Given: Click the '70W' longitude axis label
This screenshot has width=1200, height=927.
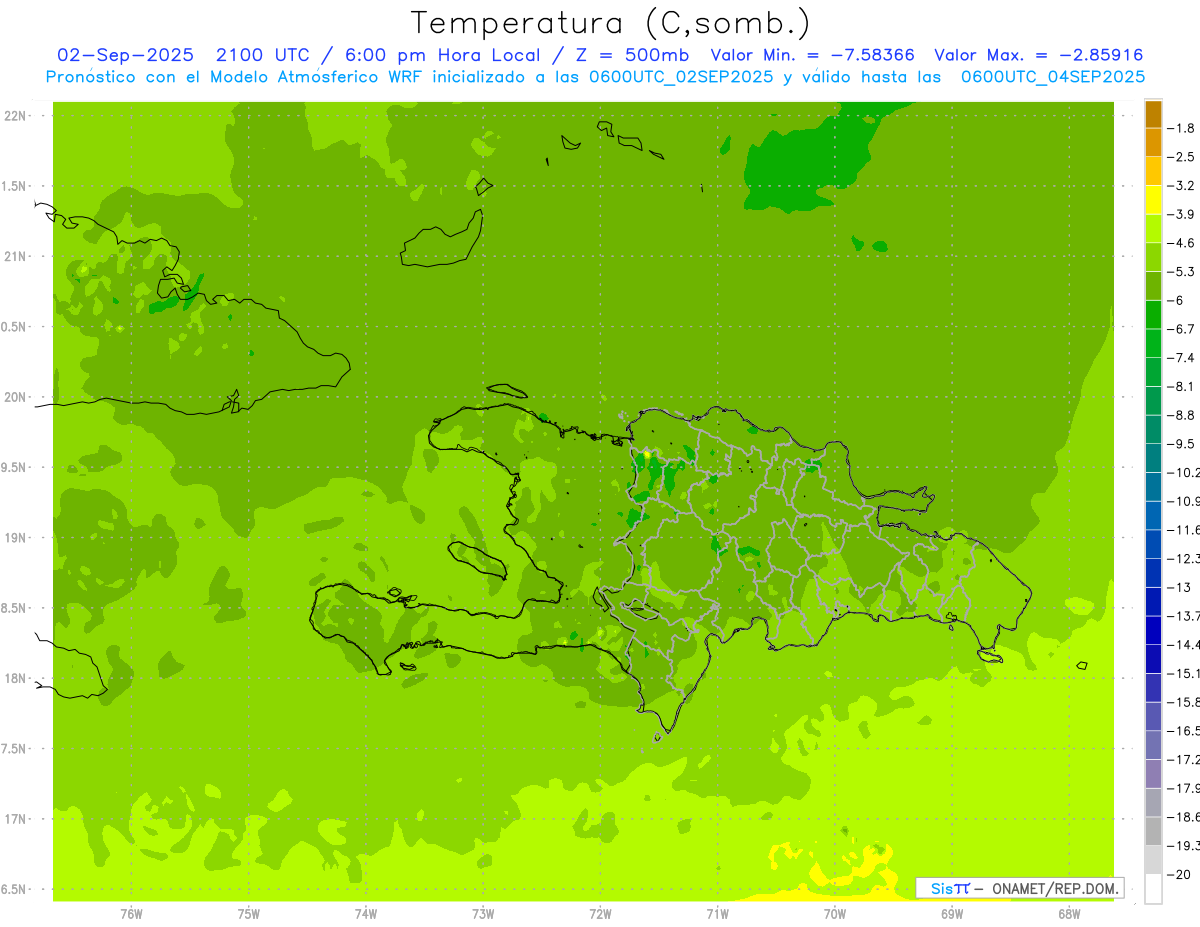Looking at the screenshot, I should click(x=835, y=913).
